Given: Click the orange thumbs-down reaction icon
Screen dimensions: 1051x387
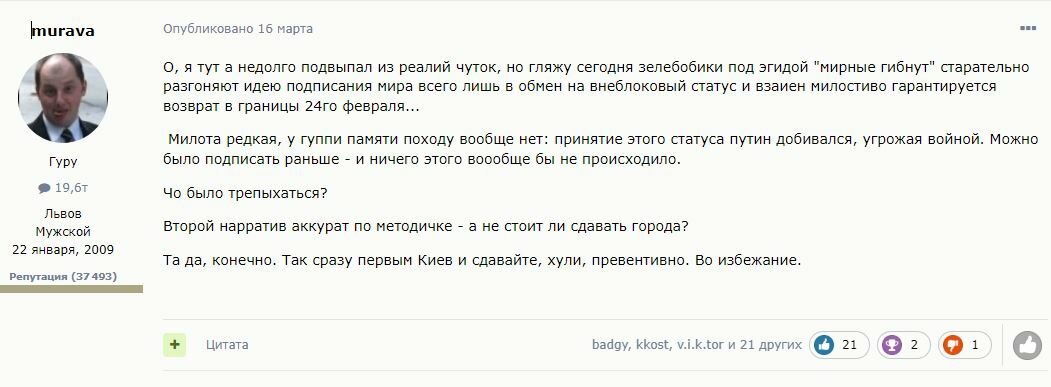Looking at the screenshot, I should (952, 345).
